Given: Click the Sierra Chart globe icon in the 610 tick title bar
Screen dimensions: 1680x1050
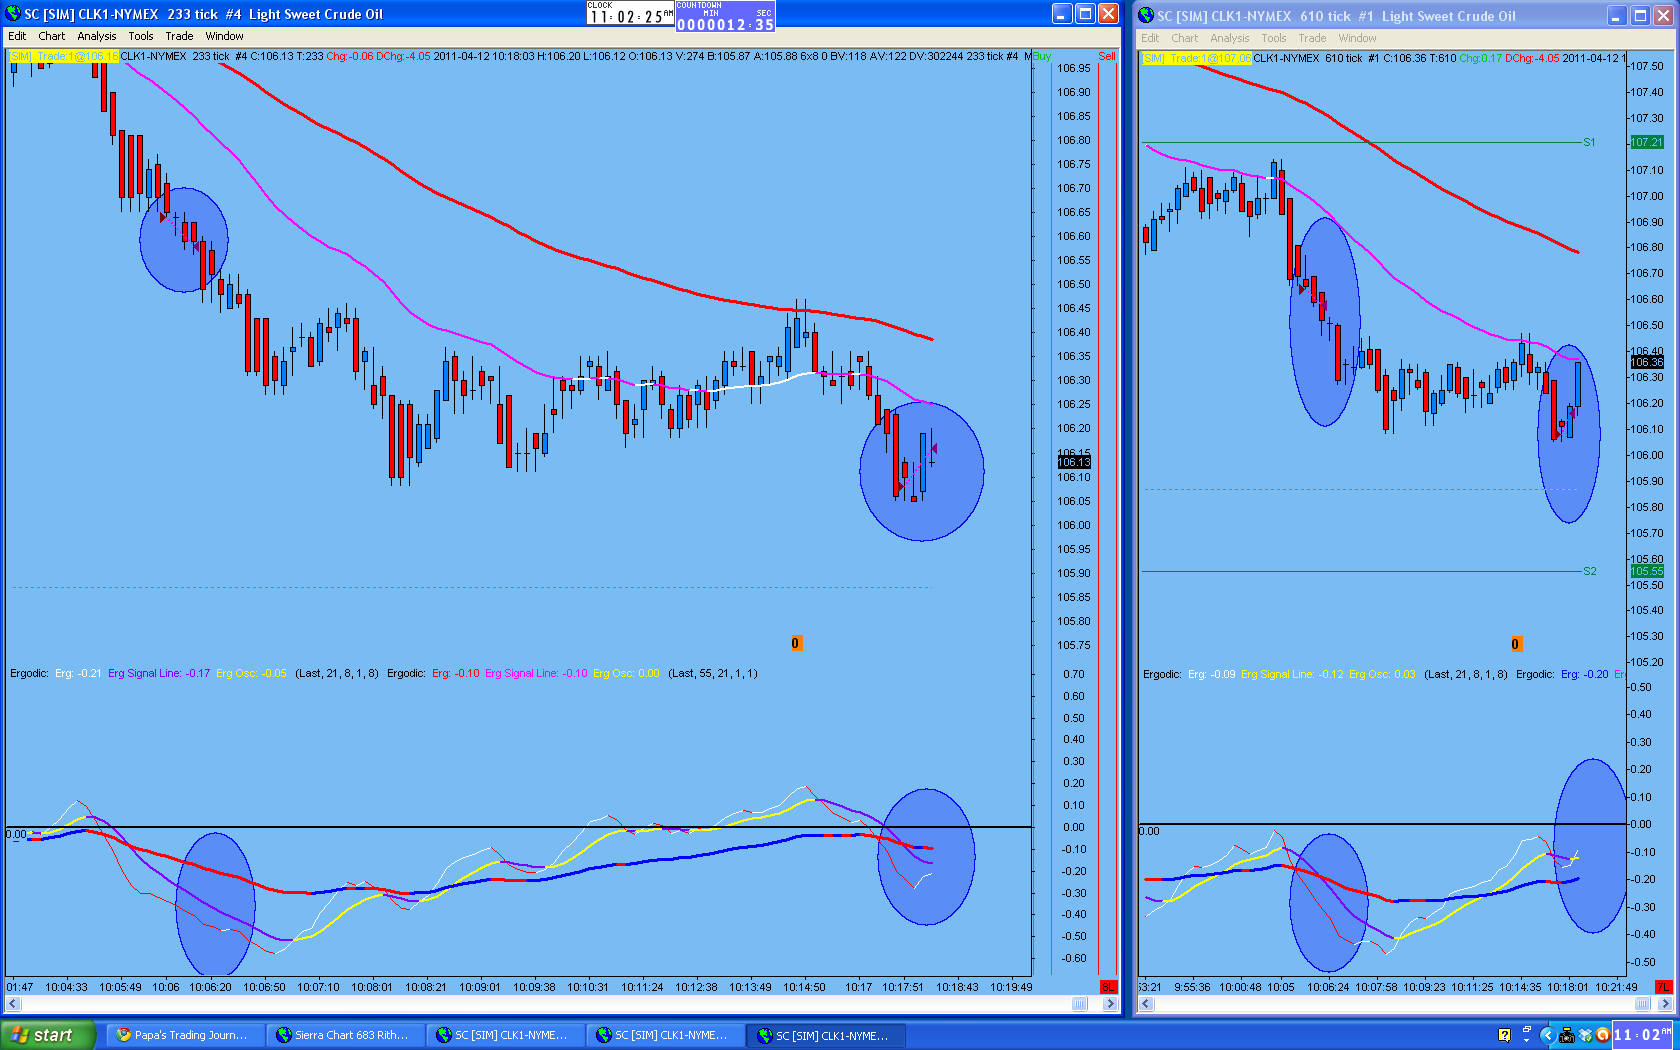Looking at the screenshot, I should click(1146, 16).
